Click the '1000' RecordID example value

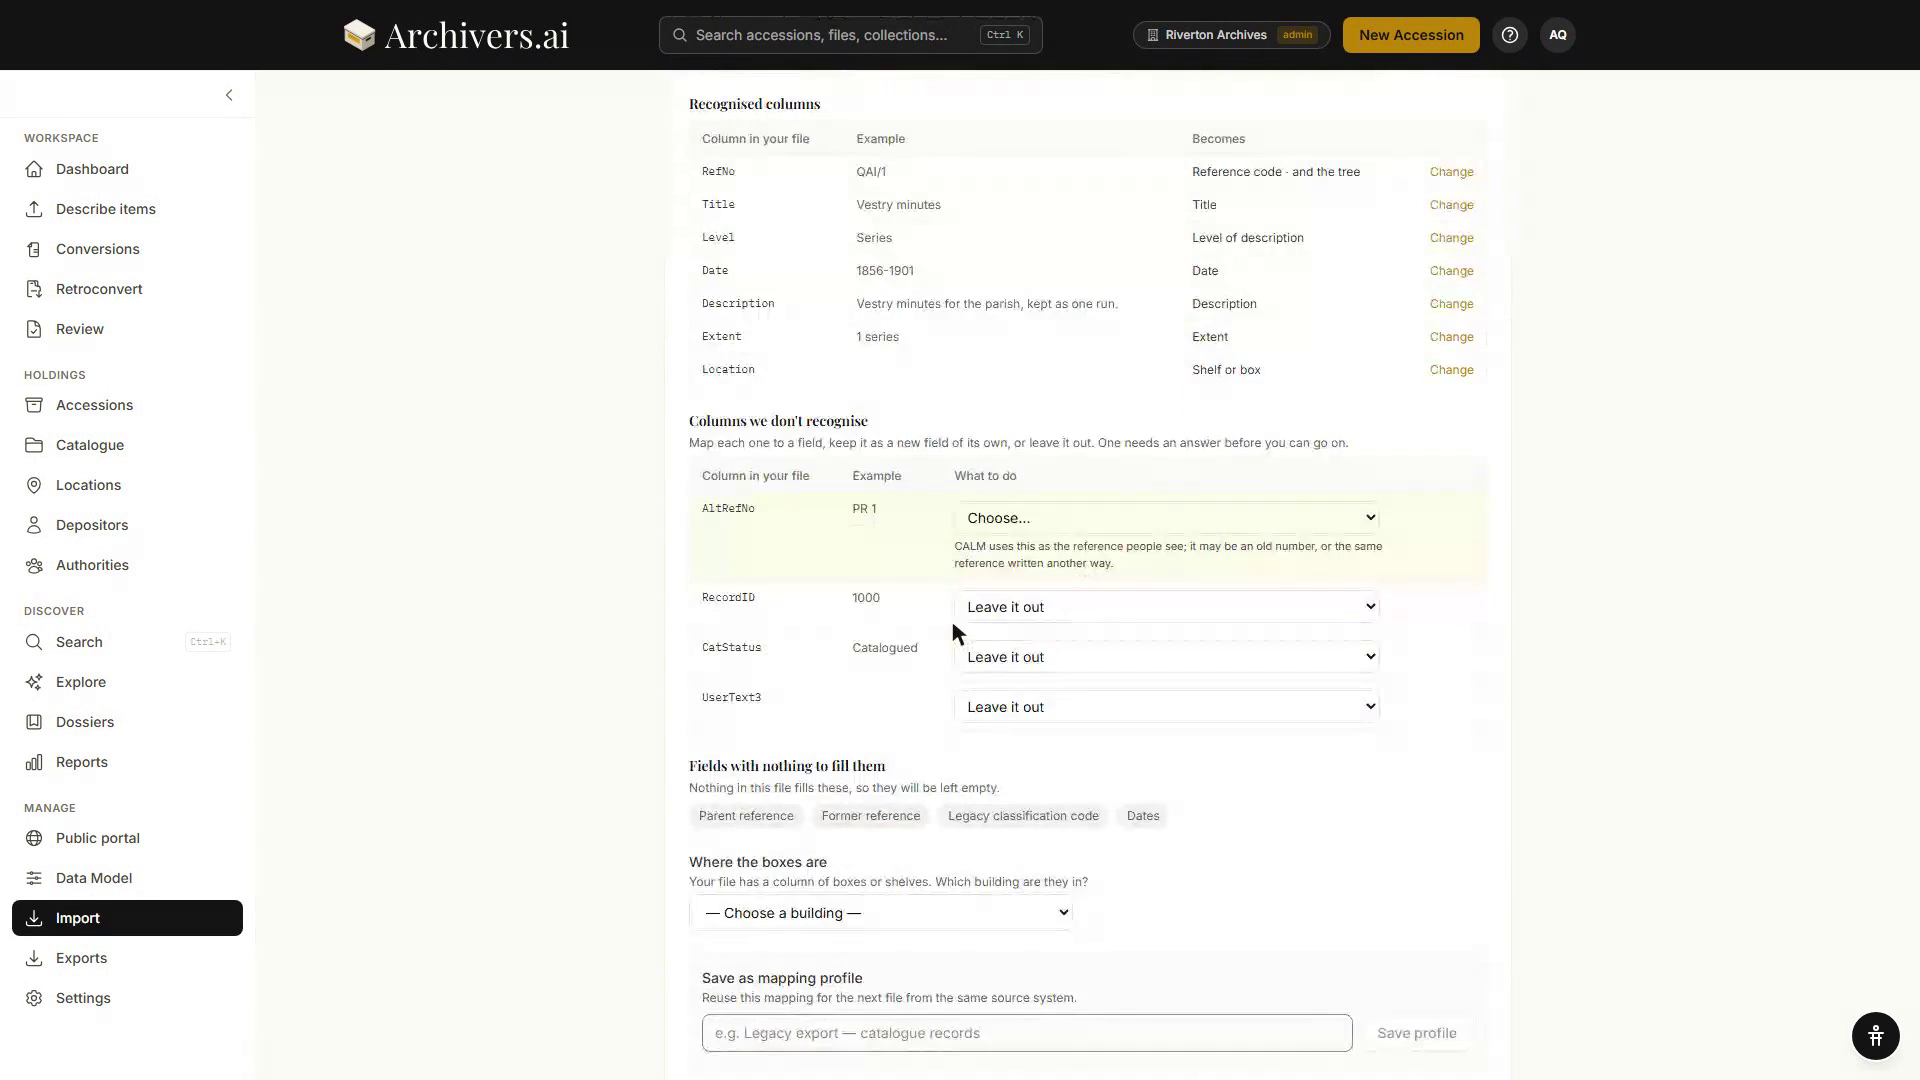866,598
